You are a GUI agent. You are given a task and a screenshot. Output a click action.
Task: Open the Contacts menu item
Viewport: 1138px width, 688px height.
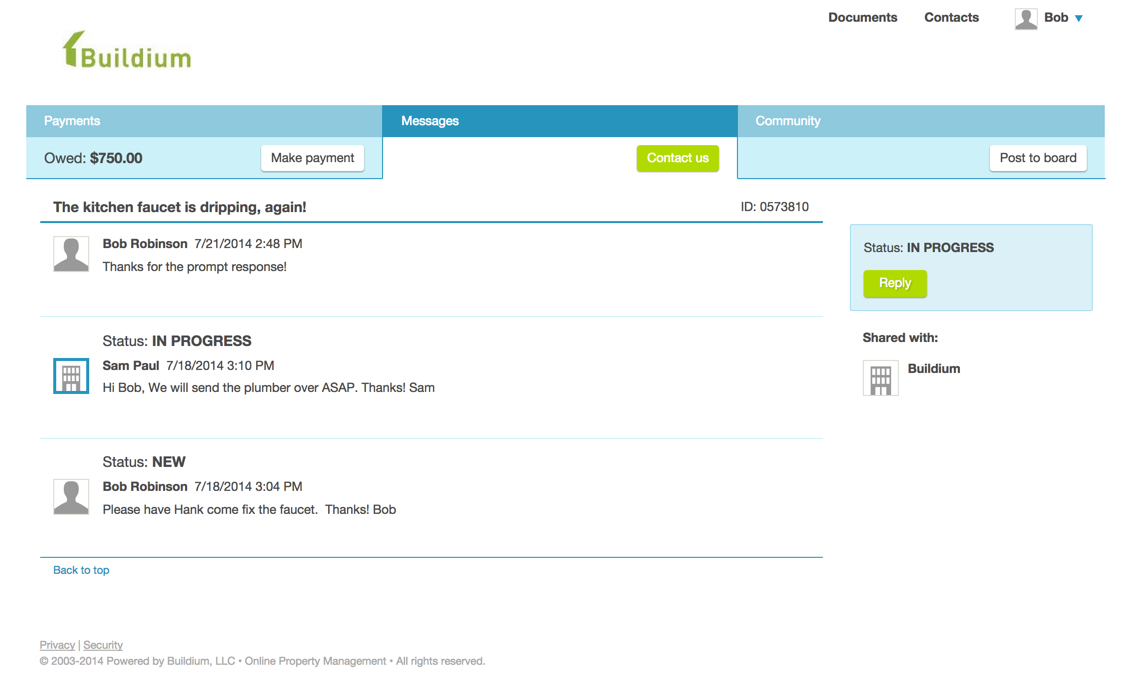point(951,17)
